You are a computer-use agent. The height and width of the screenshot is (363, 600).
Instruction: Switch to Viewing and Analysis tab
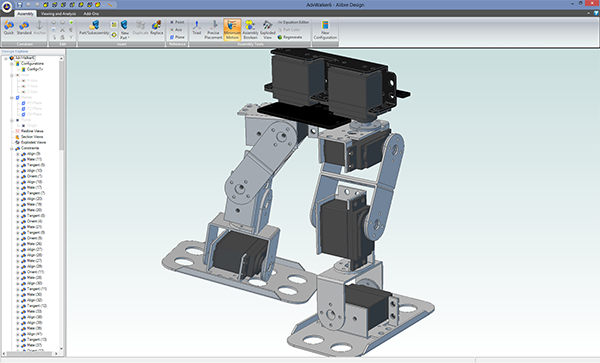click(59, 13)
